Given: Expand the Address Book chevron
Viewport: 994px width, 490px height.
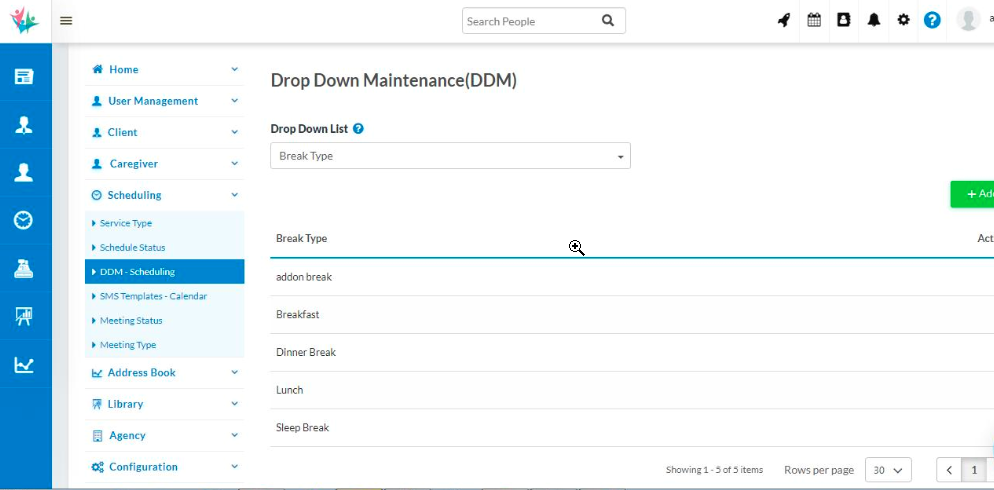Looking at the screenshot, I should (x=235, y=372).
